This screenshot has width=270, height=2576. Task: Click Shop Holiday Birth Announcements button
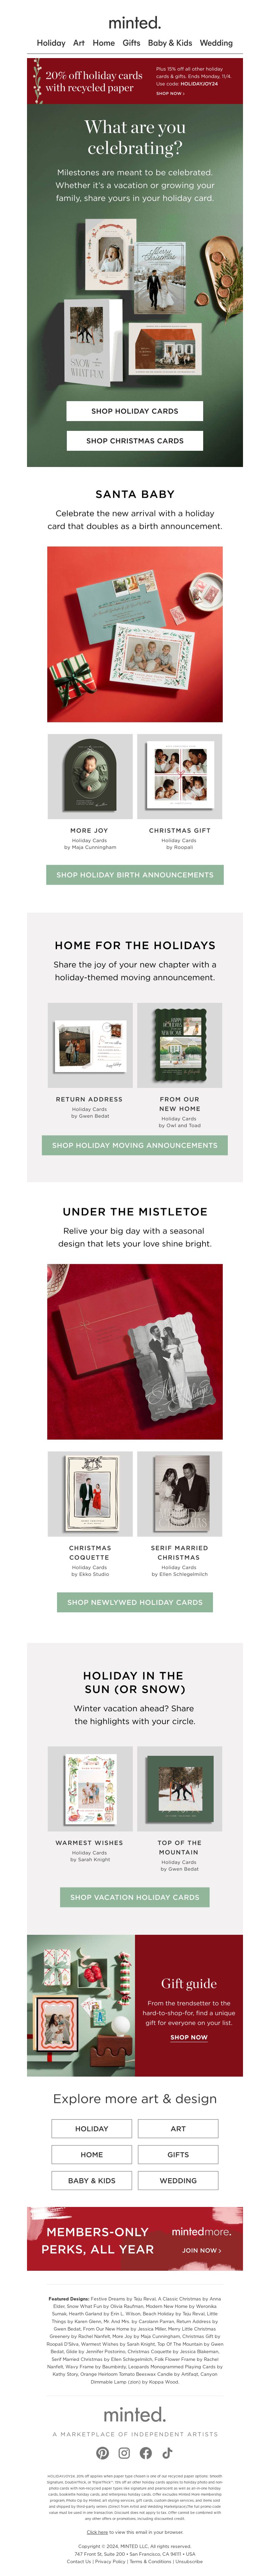pos(135,875)
